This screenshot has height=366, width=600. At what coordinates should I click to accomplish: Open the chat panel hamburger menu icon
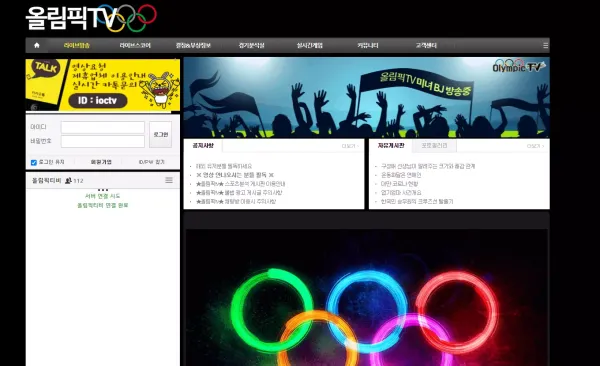coord(169,180)
